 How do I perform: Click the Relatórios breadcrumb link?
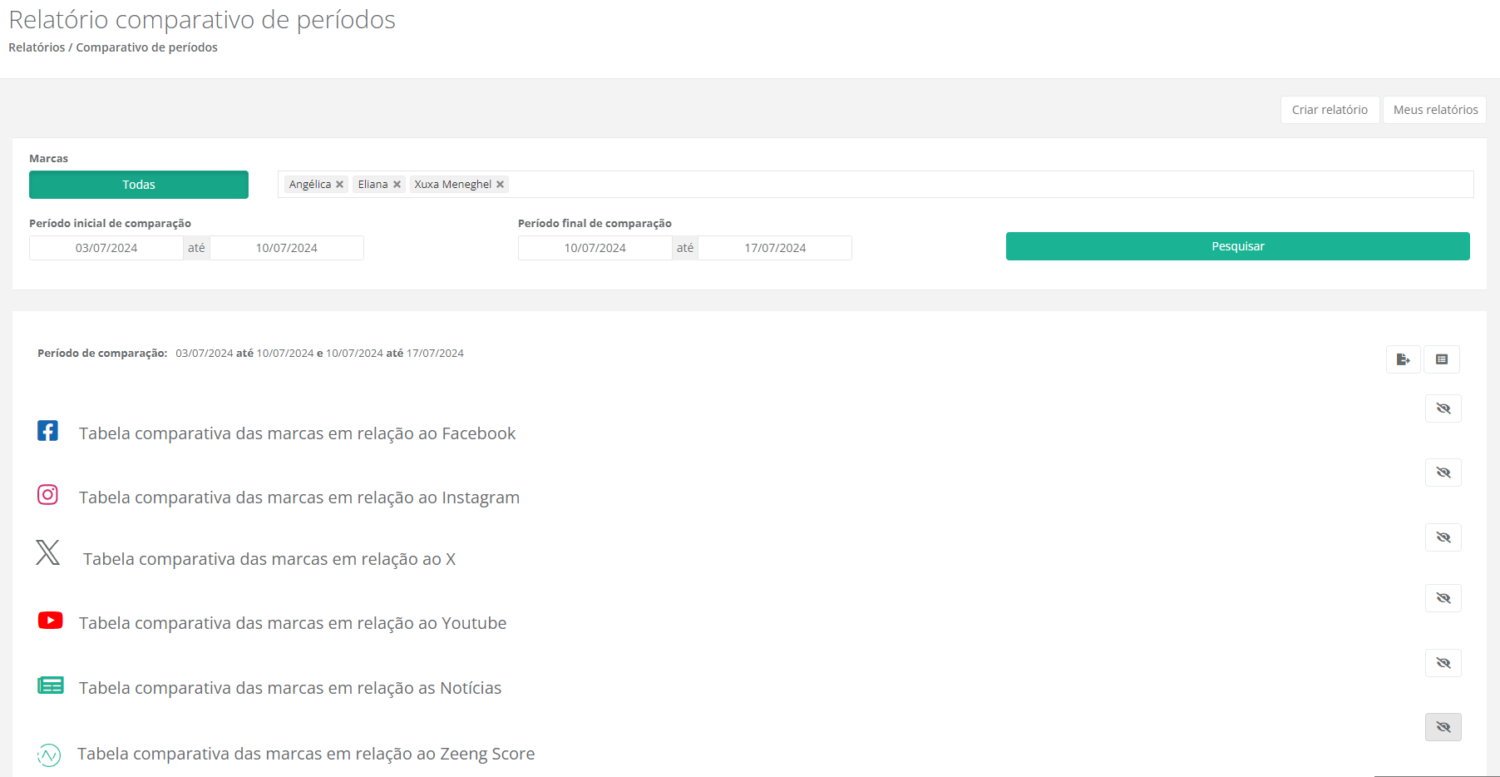(36, 47)
